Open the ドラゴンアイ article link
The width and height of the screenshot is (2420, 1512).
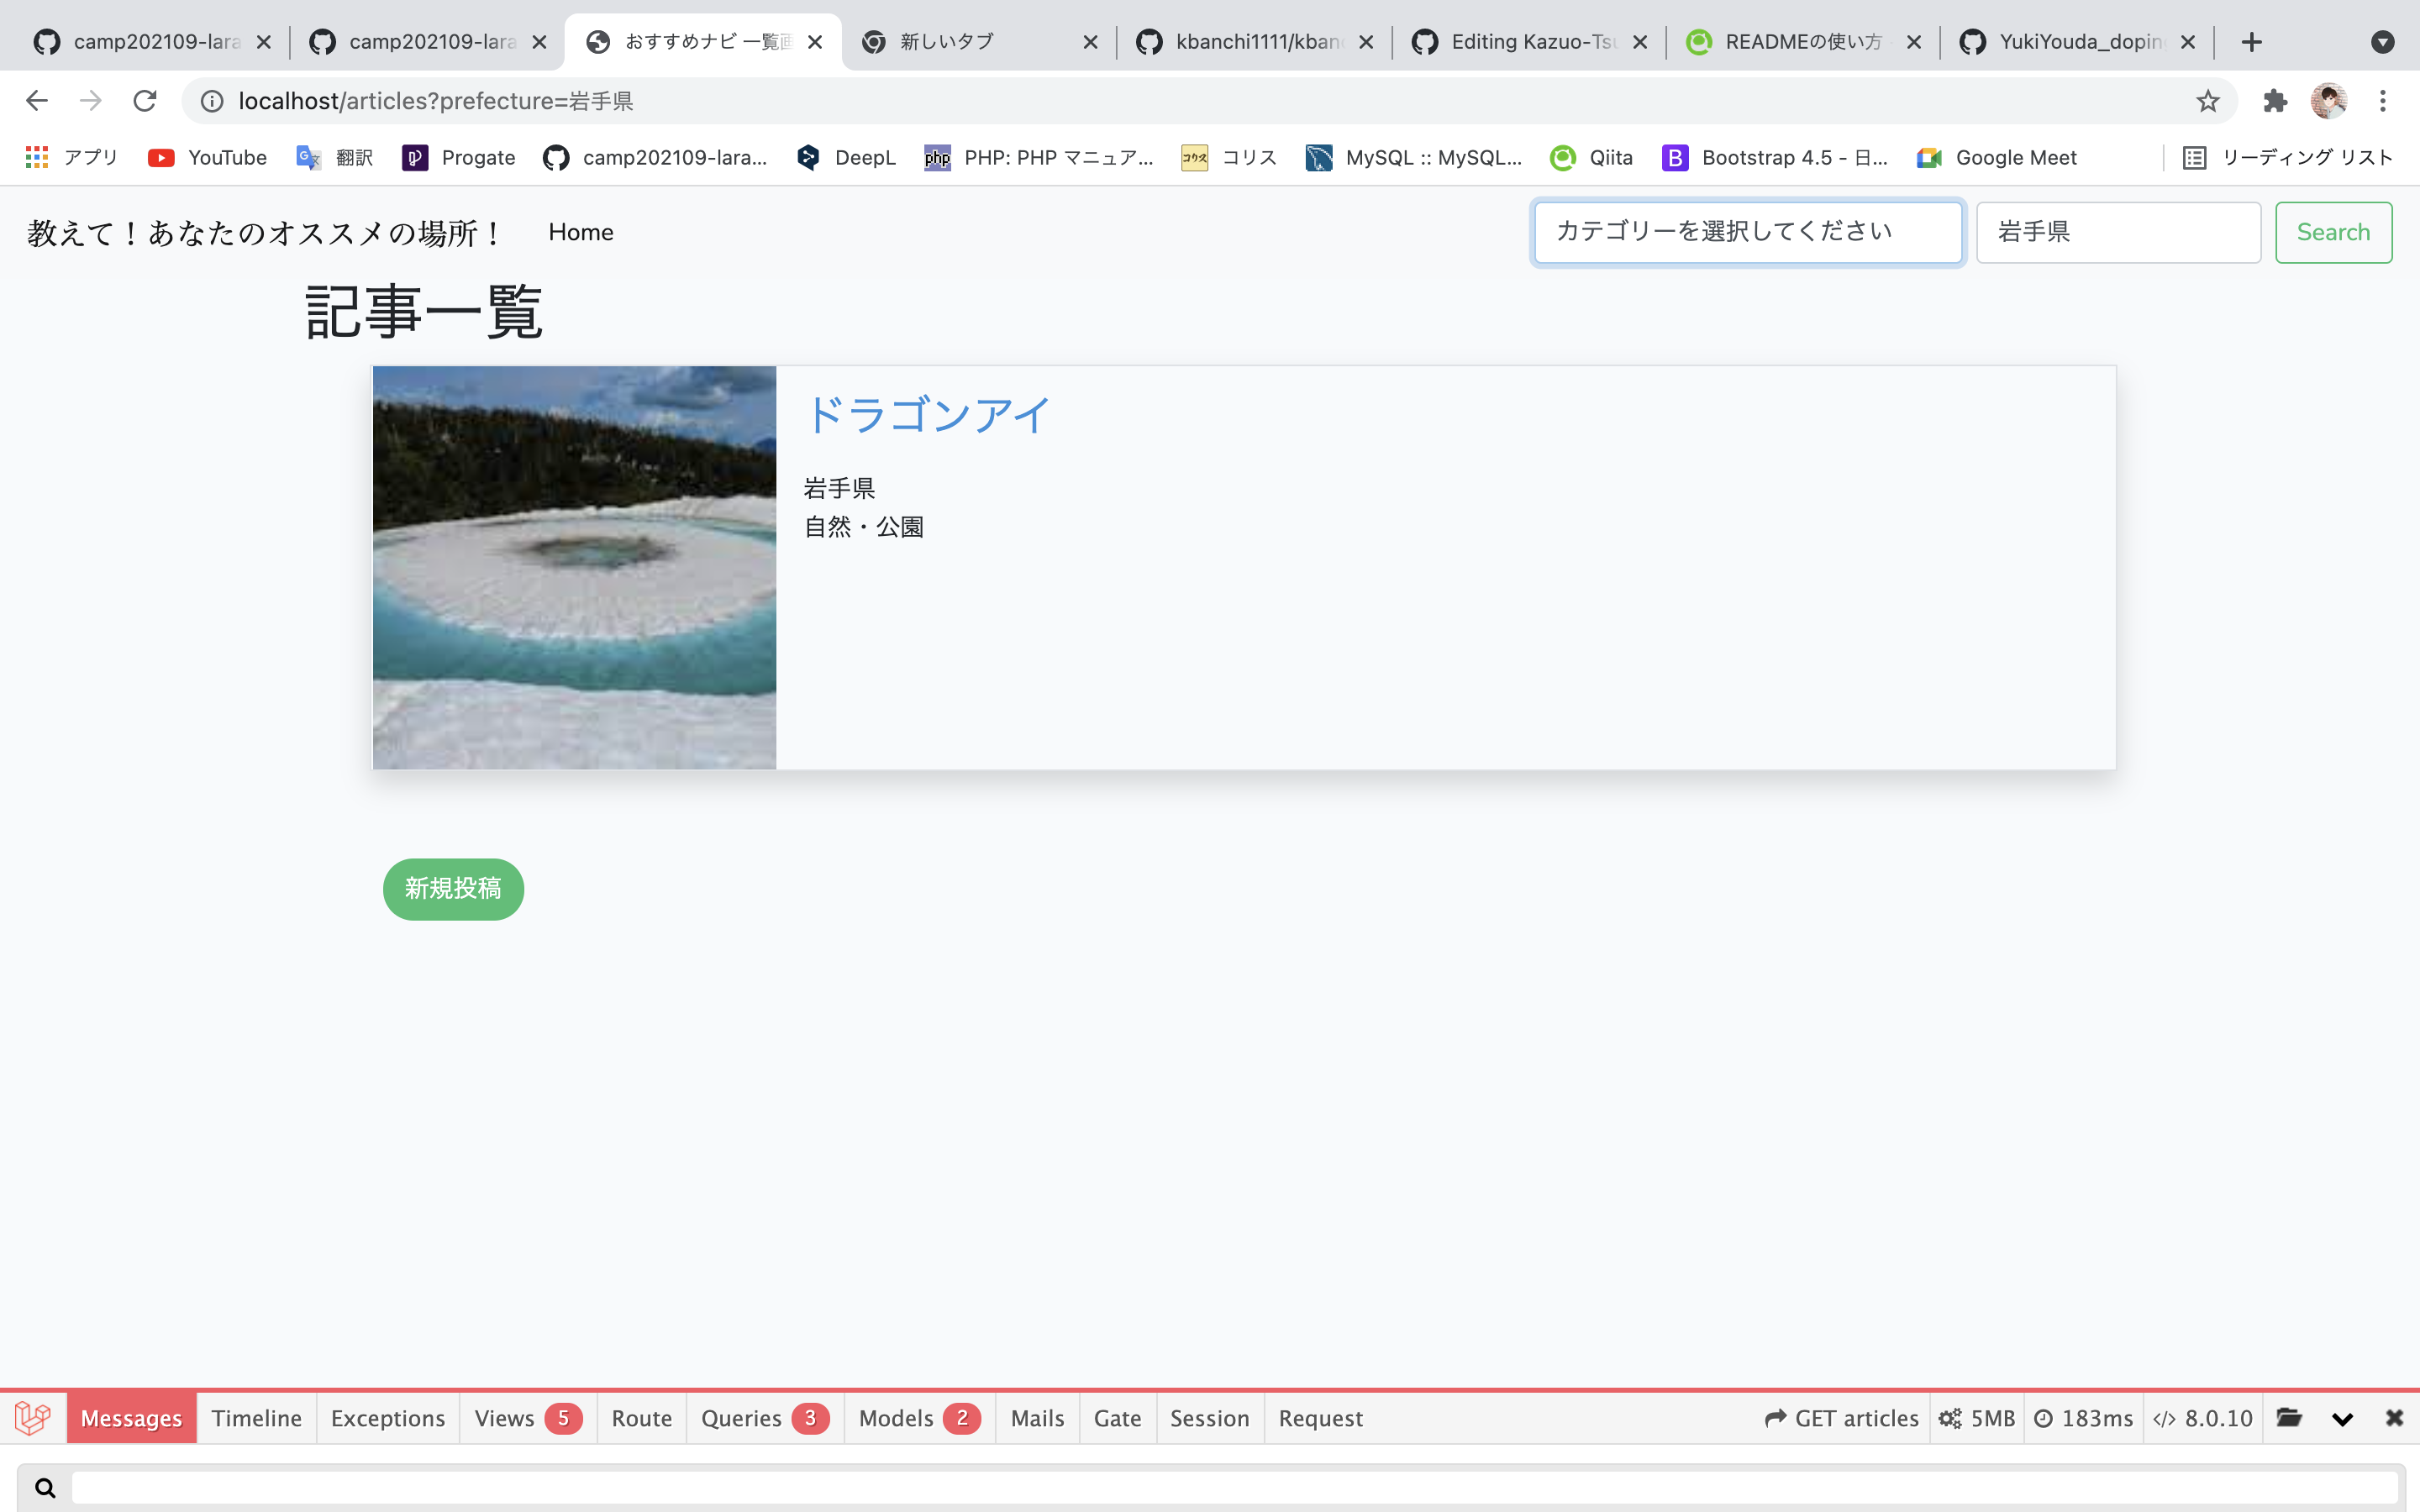tap(927, 414)
